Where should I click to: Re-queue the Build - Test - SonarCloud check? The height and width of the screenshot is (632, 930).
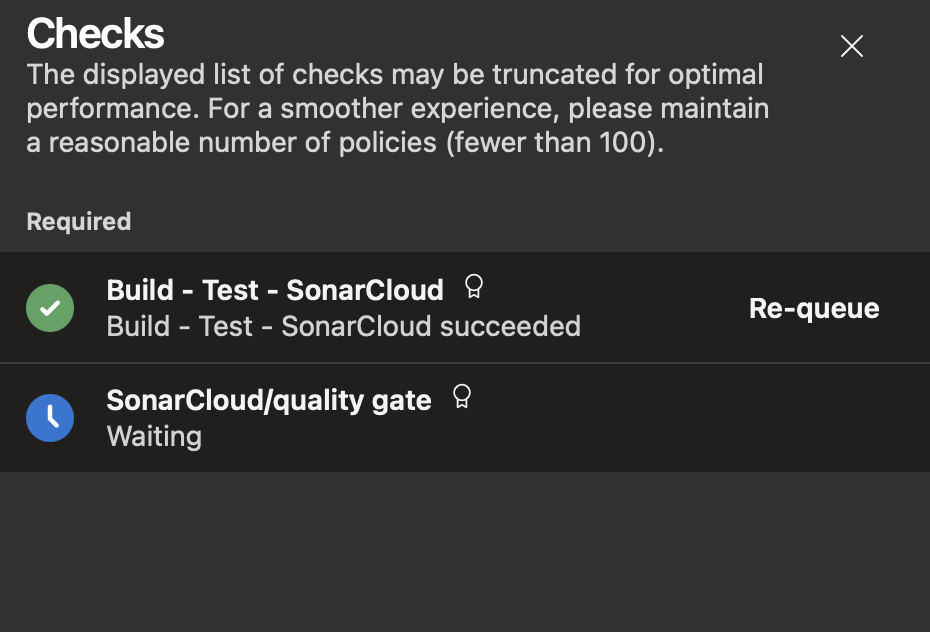(x=814, y=308)
